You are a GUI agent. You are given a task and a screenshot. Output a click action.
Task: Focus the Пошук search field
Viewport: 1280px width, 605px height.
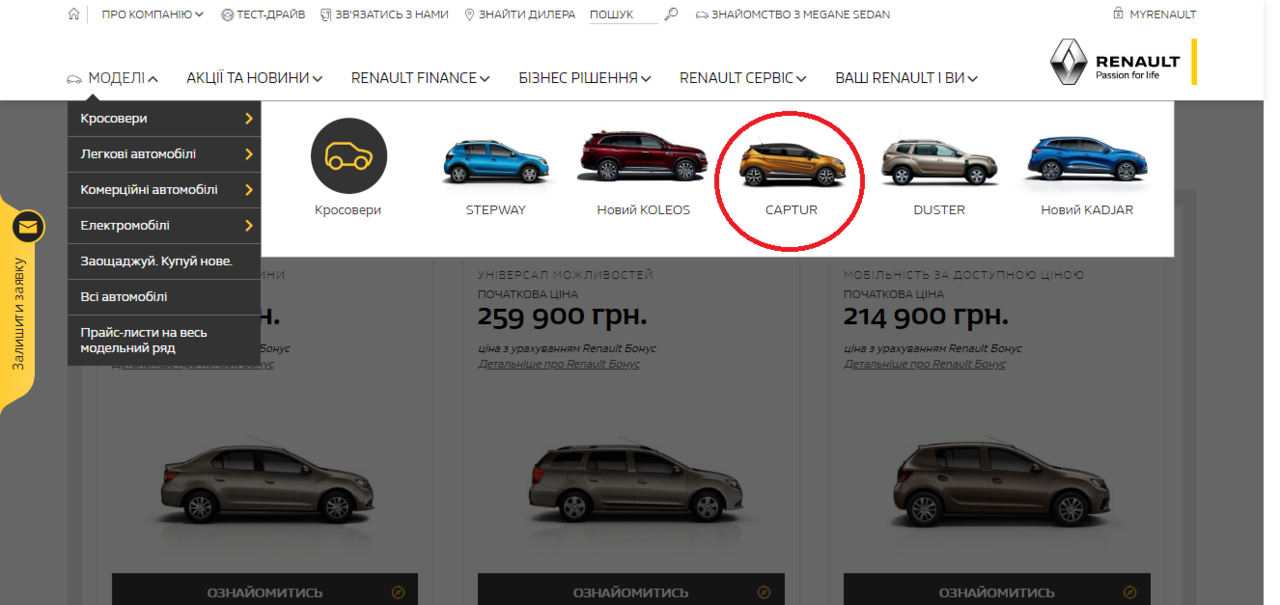point(623,15)
